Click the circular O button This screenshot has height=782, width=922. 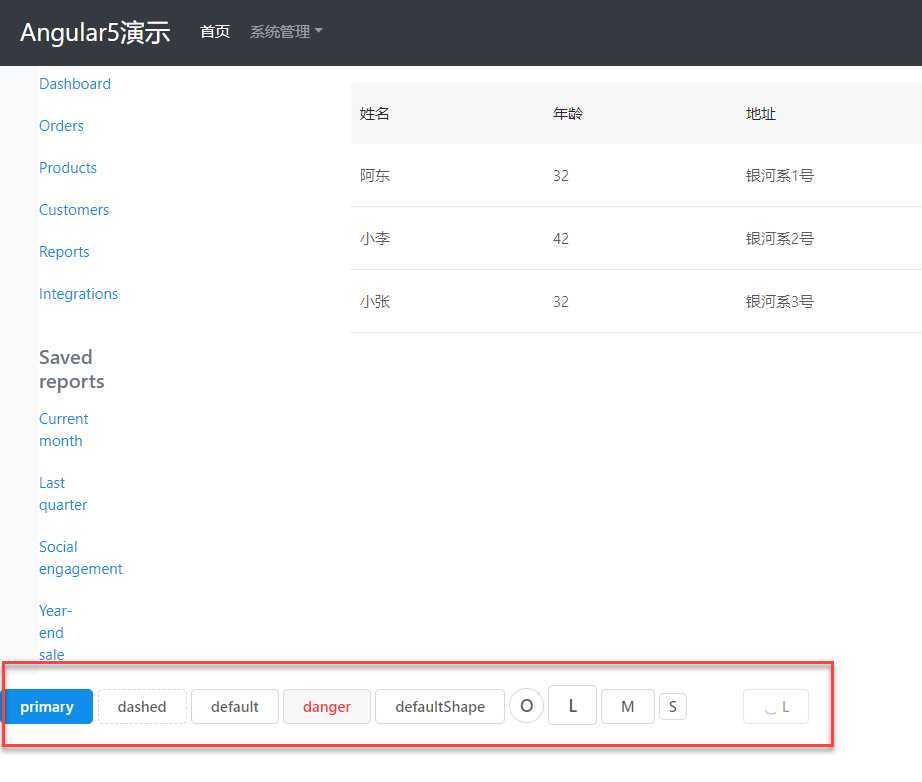coord(526,706)
